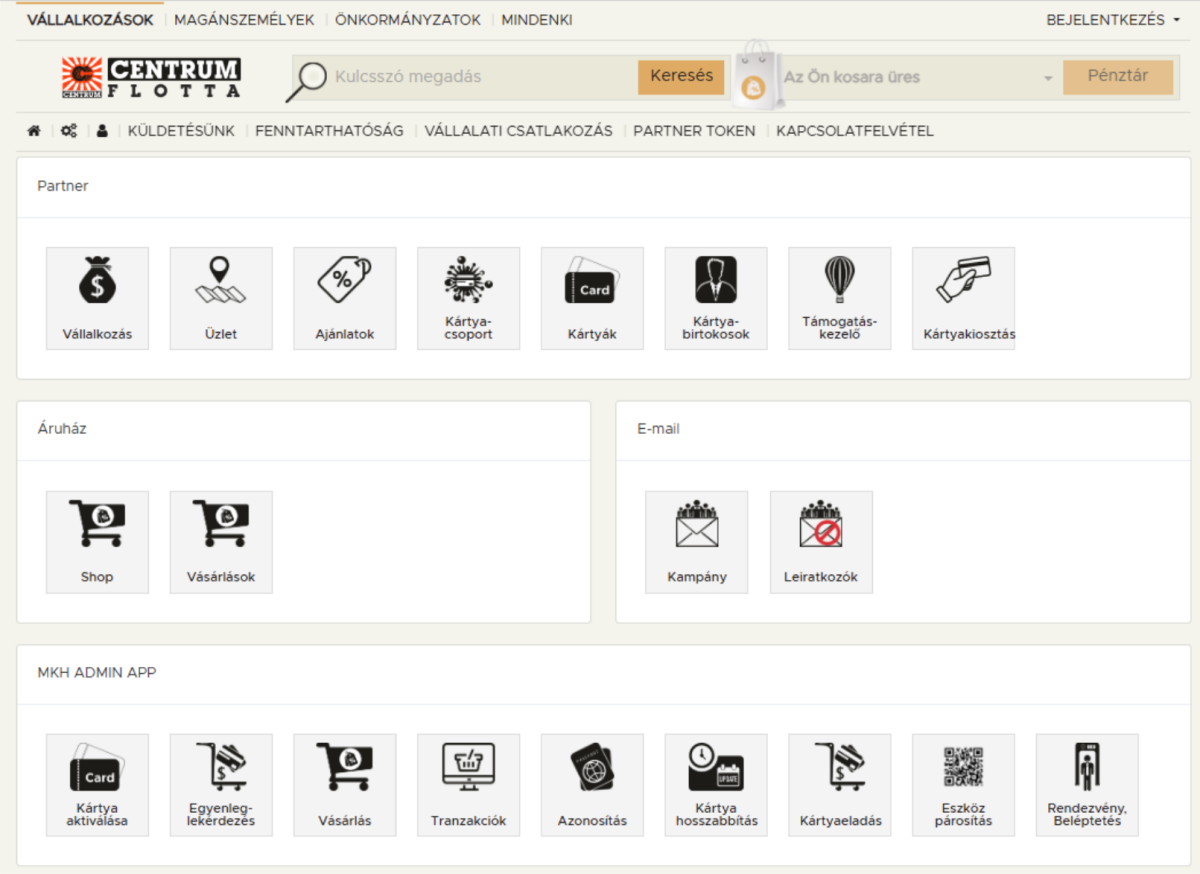Open Rendezvény, Beléptetés gate icon
This screenshot has height=874, width=1200.
(x=1086, y=768)
